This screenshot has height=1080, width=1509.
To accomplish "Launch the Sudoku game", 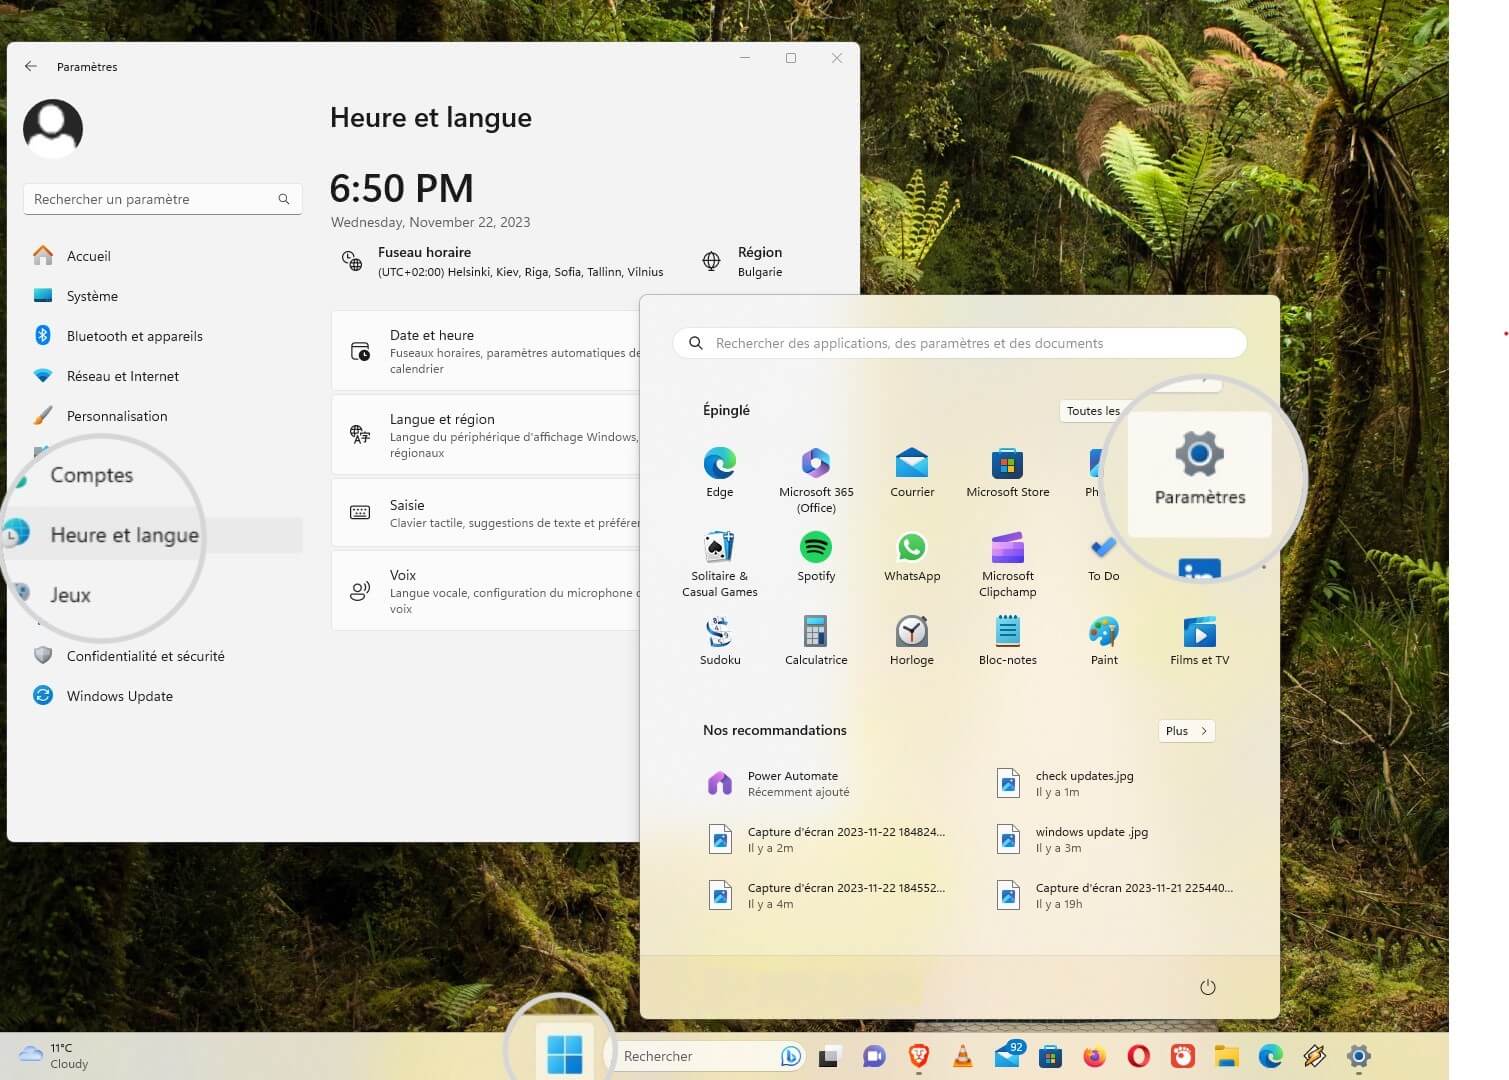I will (719, 640).
